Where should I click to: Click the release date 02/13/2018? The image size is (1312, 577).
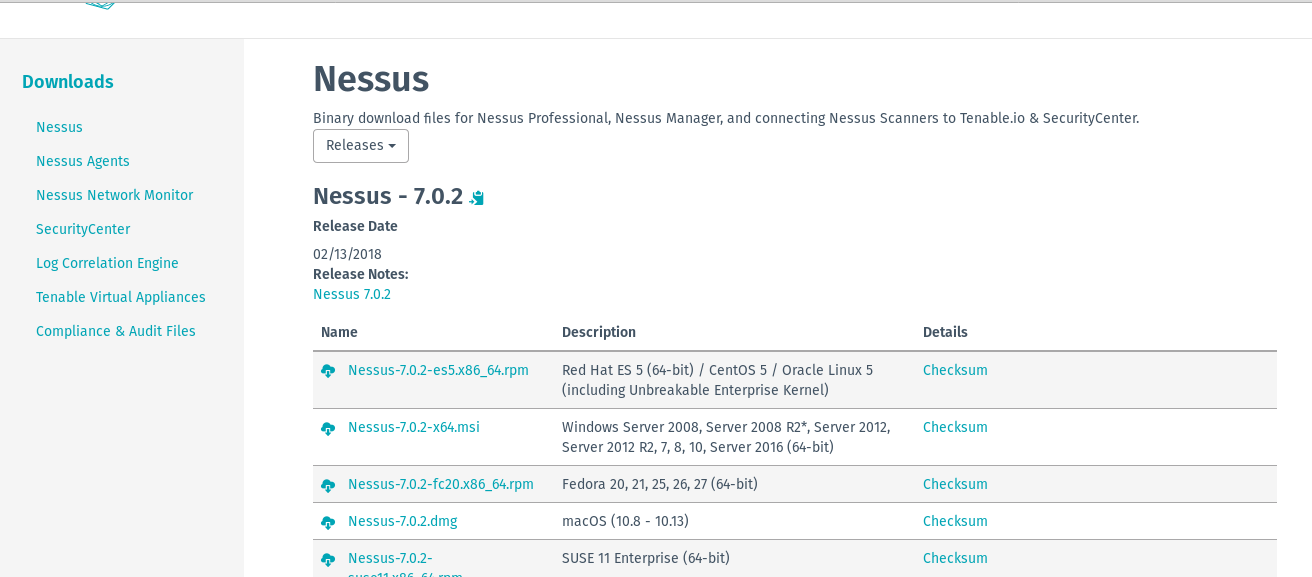[347, 254]
